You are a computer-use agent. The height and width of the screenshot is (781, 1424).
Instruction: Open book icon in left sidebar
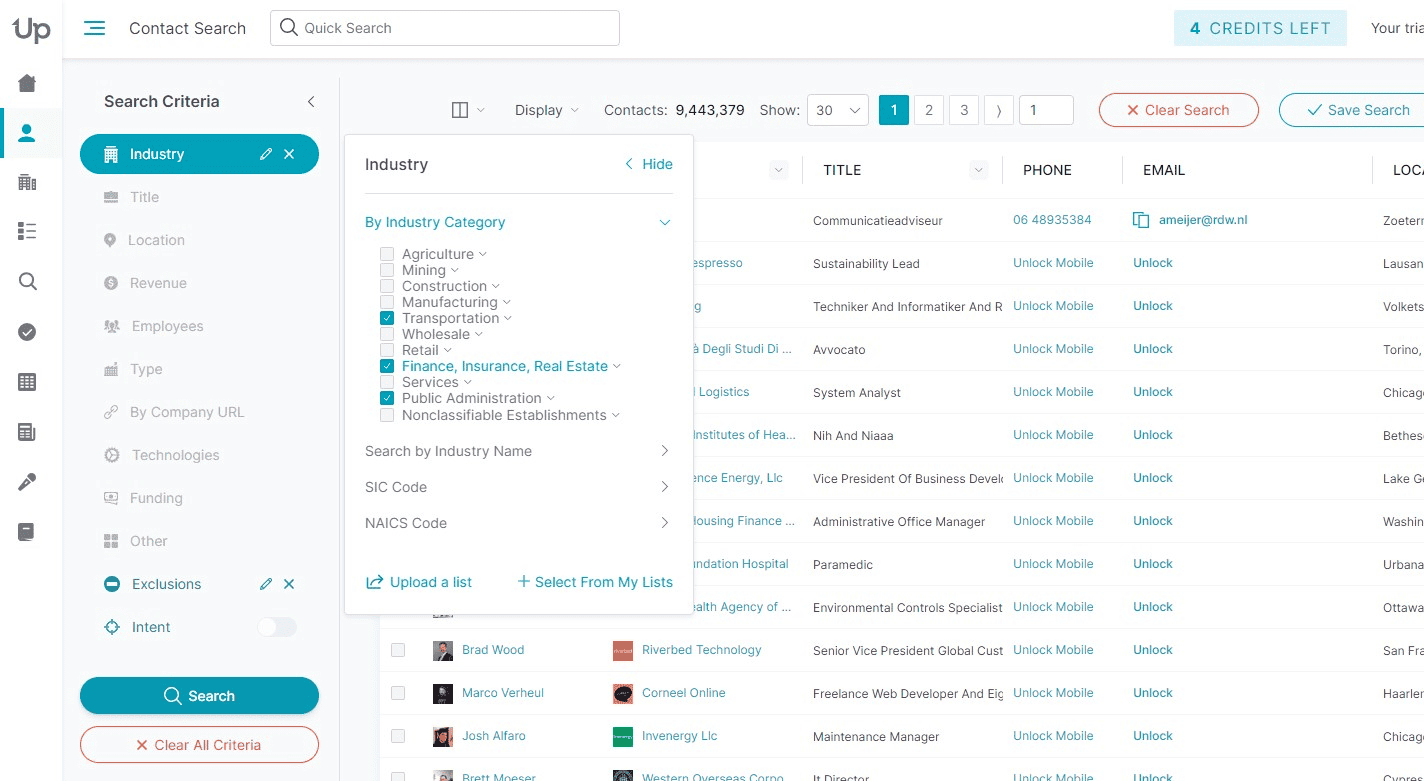point(27,532)
